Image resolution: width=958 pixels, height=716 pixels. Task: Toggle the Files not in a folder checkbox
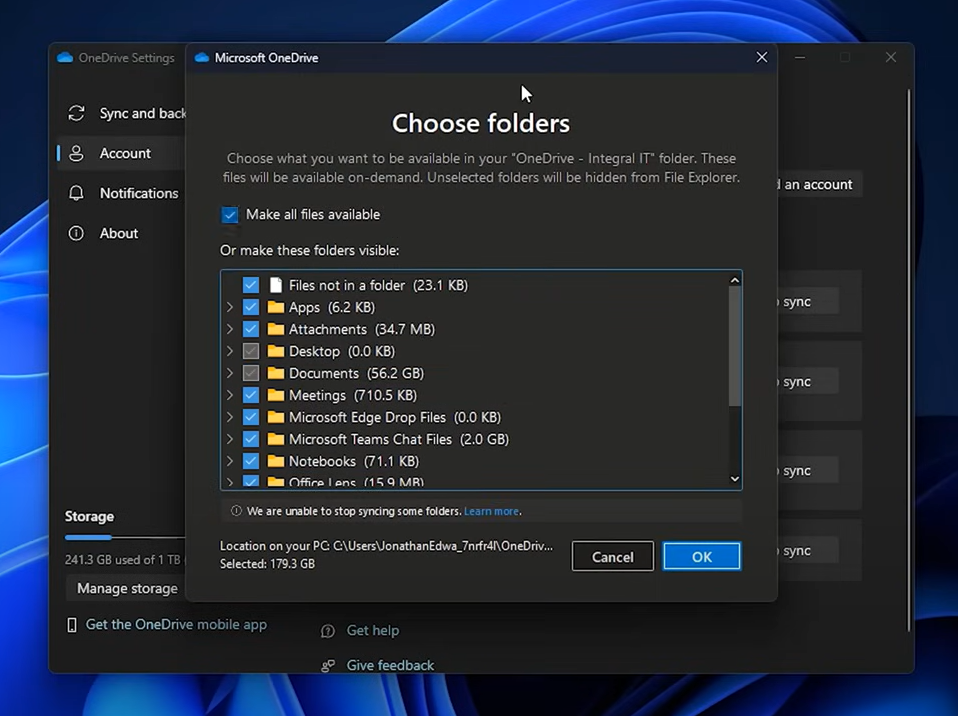point(250,285)
